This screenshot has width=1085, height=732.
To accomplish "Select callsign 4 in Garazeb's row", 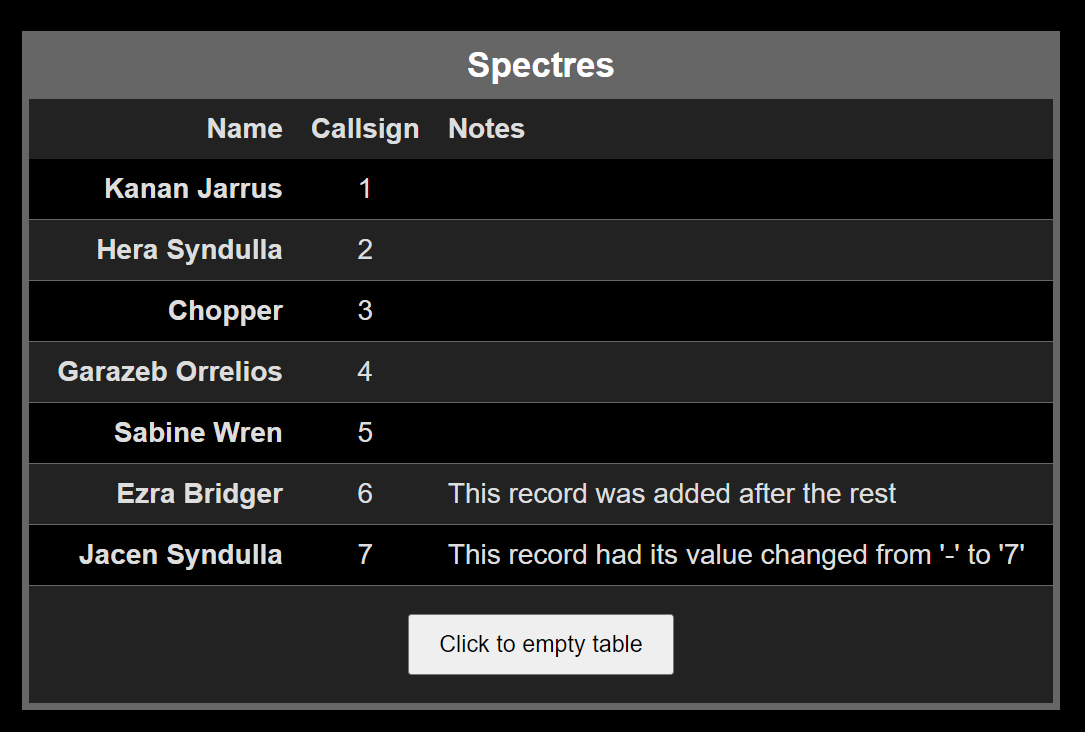I will pos(365,372).
